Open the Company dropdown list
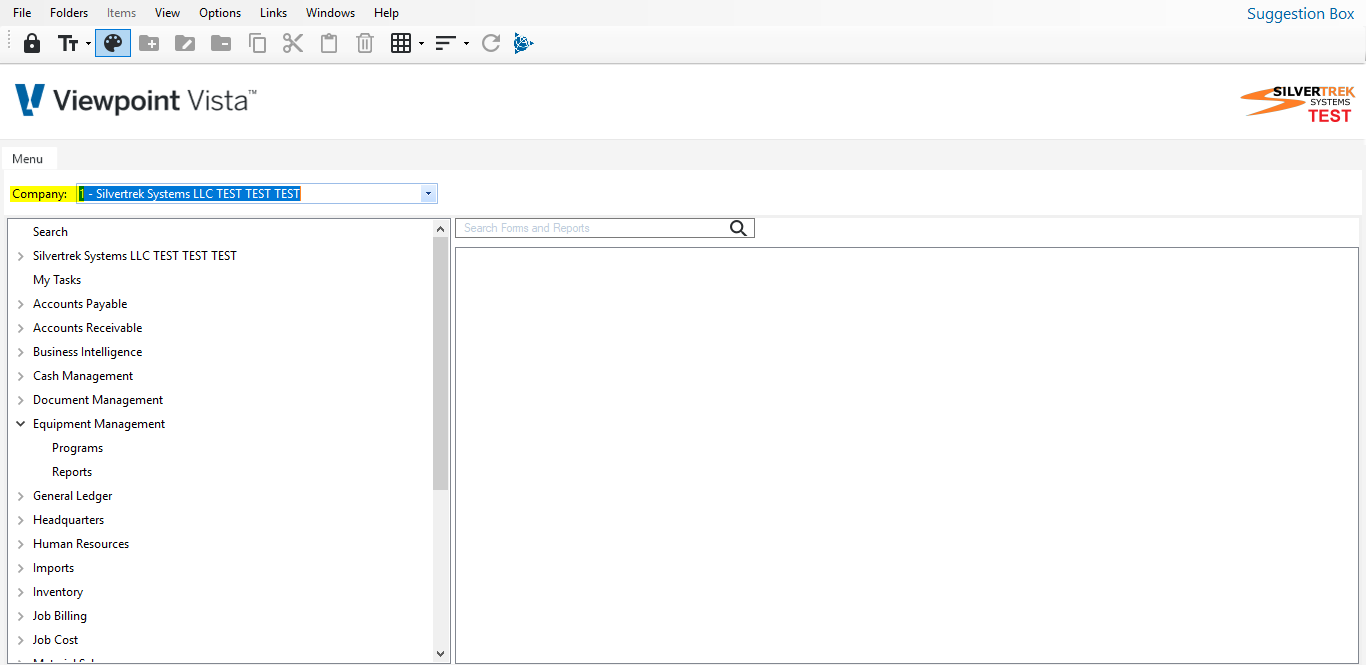 428,194
